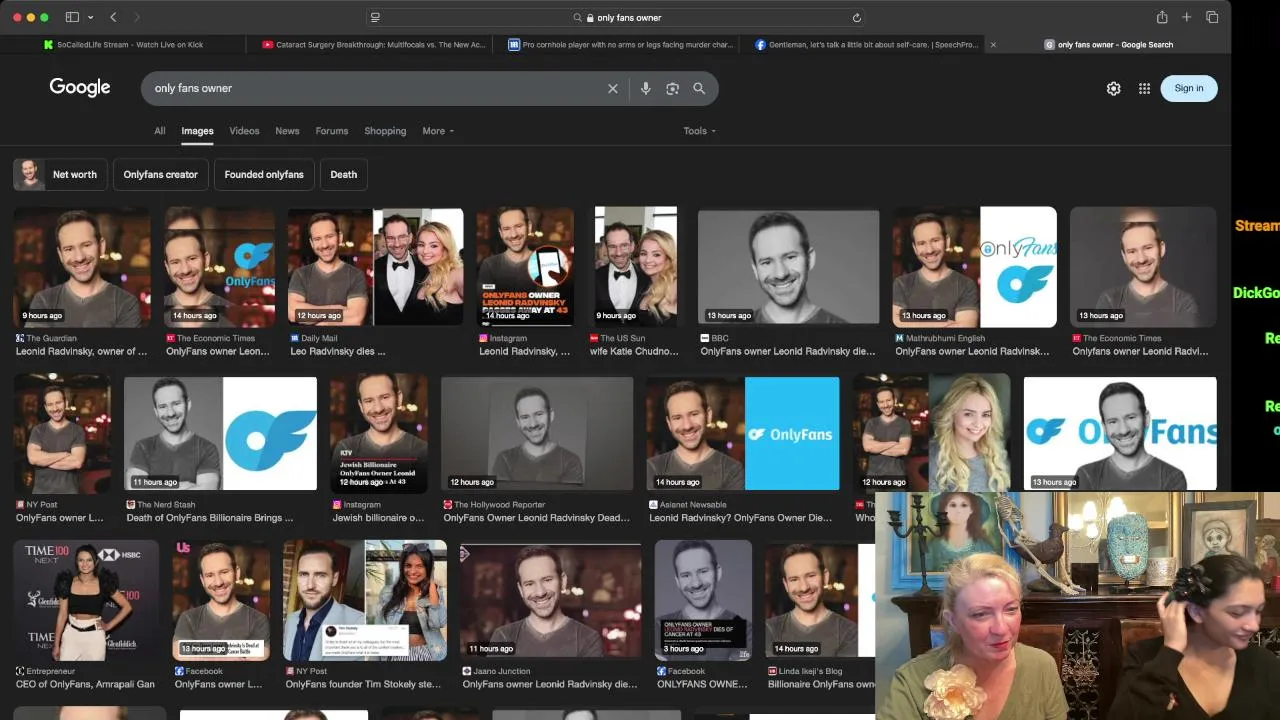1280x720 pixels.
Task: Show tab overview icon in Safari
Action: [x=1212, y=17]
